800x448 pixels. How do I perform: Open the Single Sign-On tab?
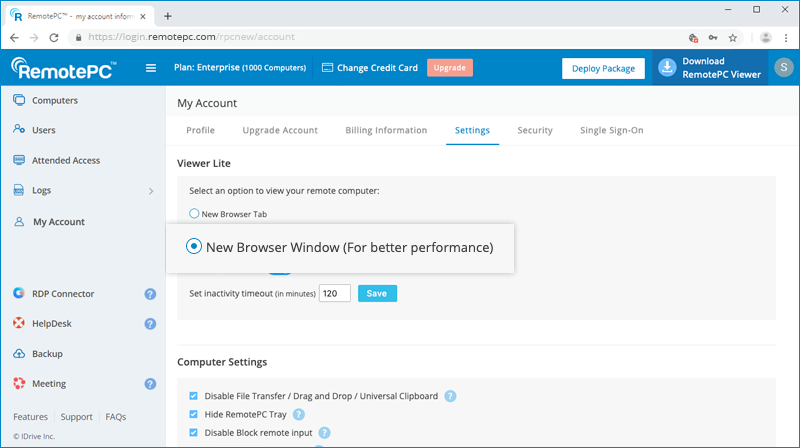point(612,130)
